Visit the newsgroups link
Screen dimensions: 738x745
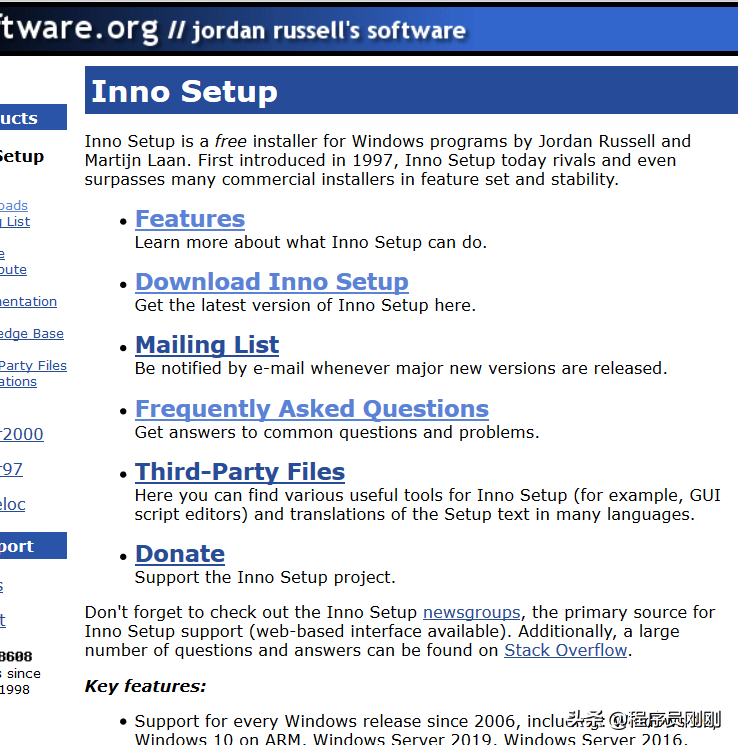click(471, 612)
